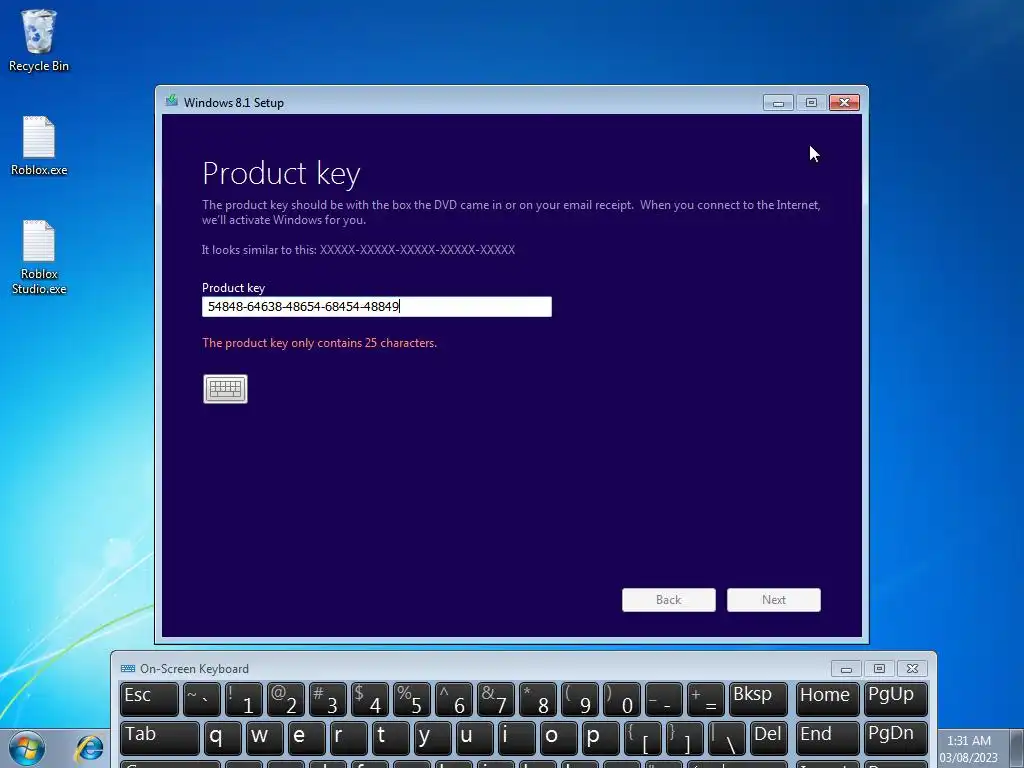The width and height of the screenshot is (1024, 768).
Task: Tap the Esc key on the keyboard
Action: pyautogui.click(x=149, y=699)
